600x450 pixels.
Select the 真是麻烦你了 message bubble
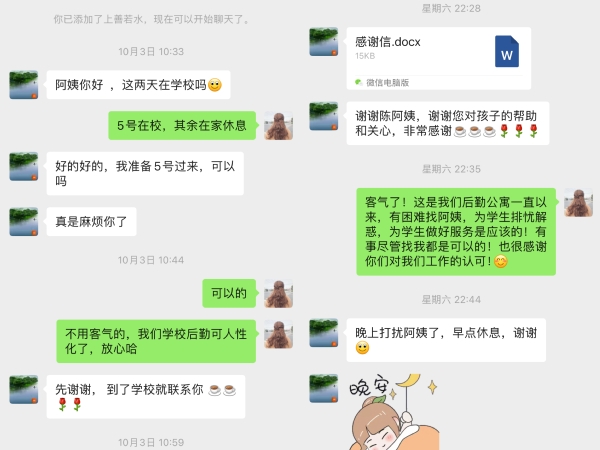click(91, 222)
